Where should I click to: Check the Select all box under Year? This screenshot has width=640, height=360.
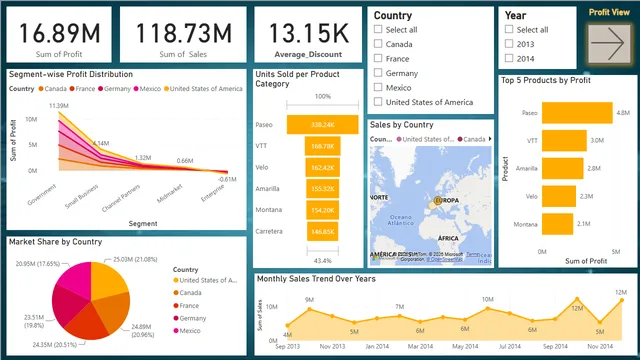point(509,29)
